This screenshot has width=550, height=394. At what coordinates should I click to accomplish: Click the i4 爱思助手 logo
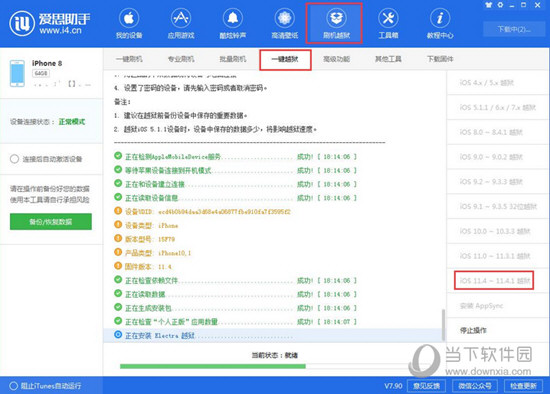pyautogui.click(x=49, y=23)
